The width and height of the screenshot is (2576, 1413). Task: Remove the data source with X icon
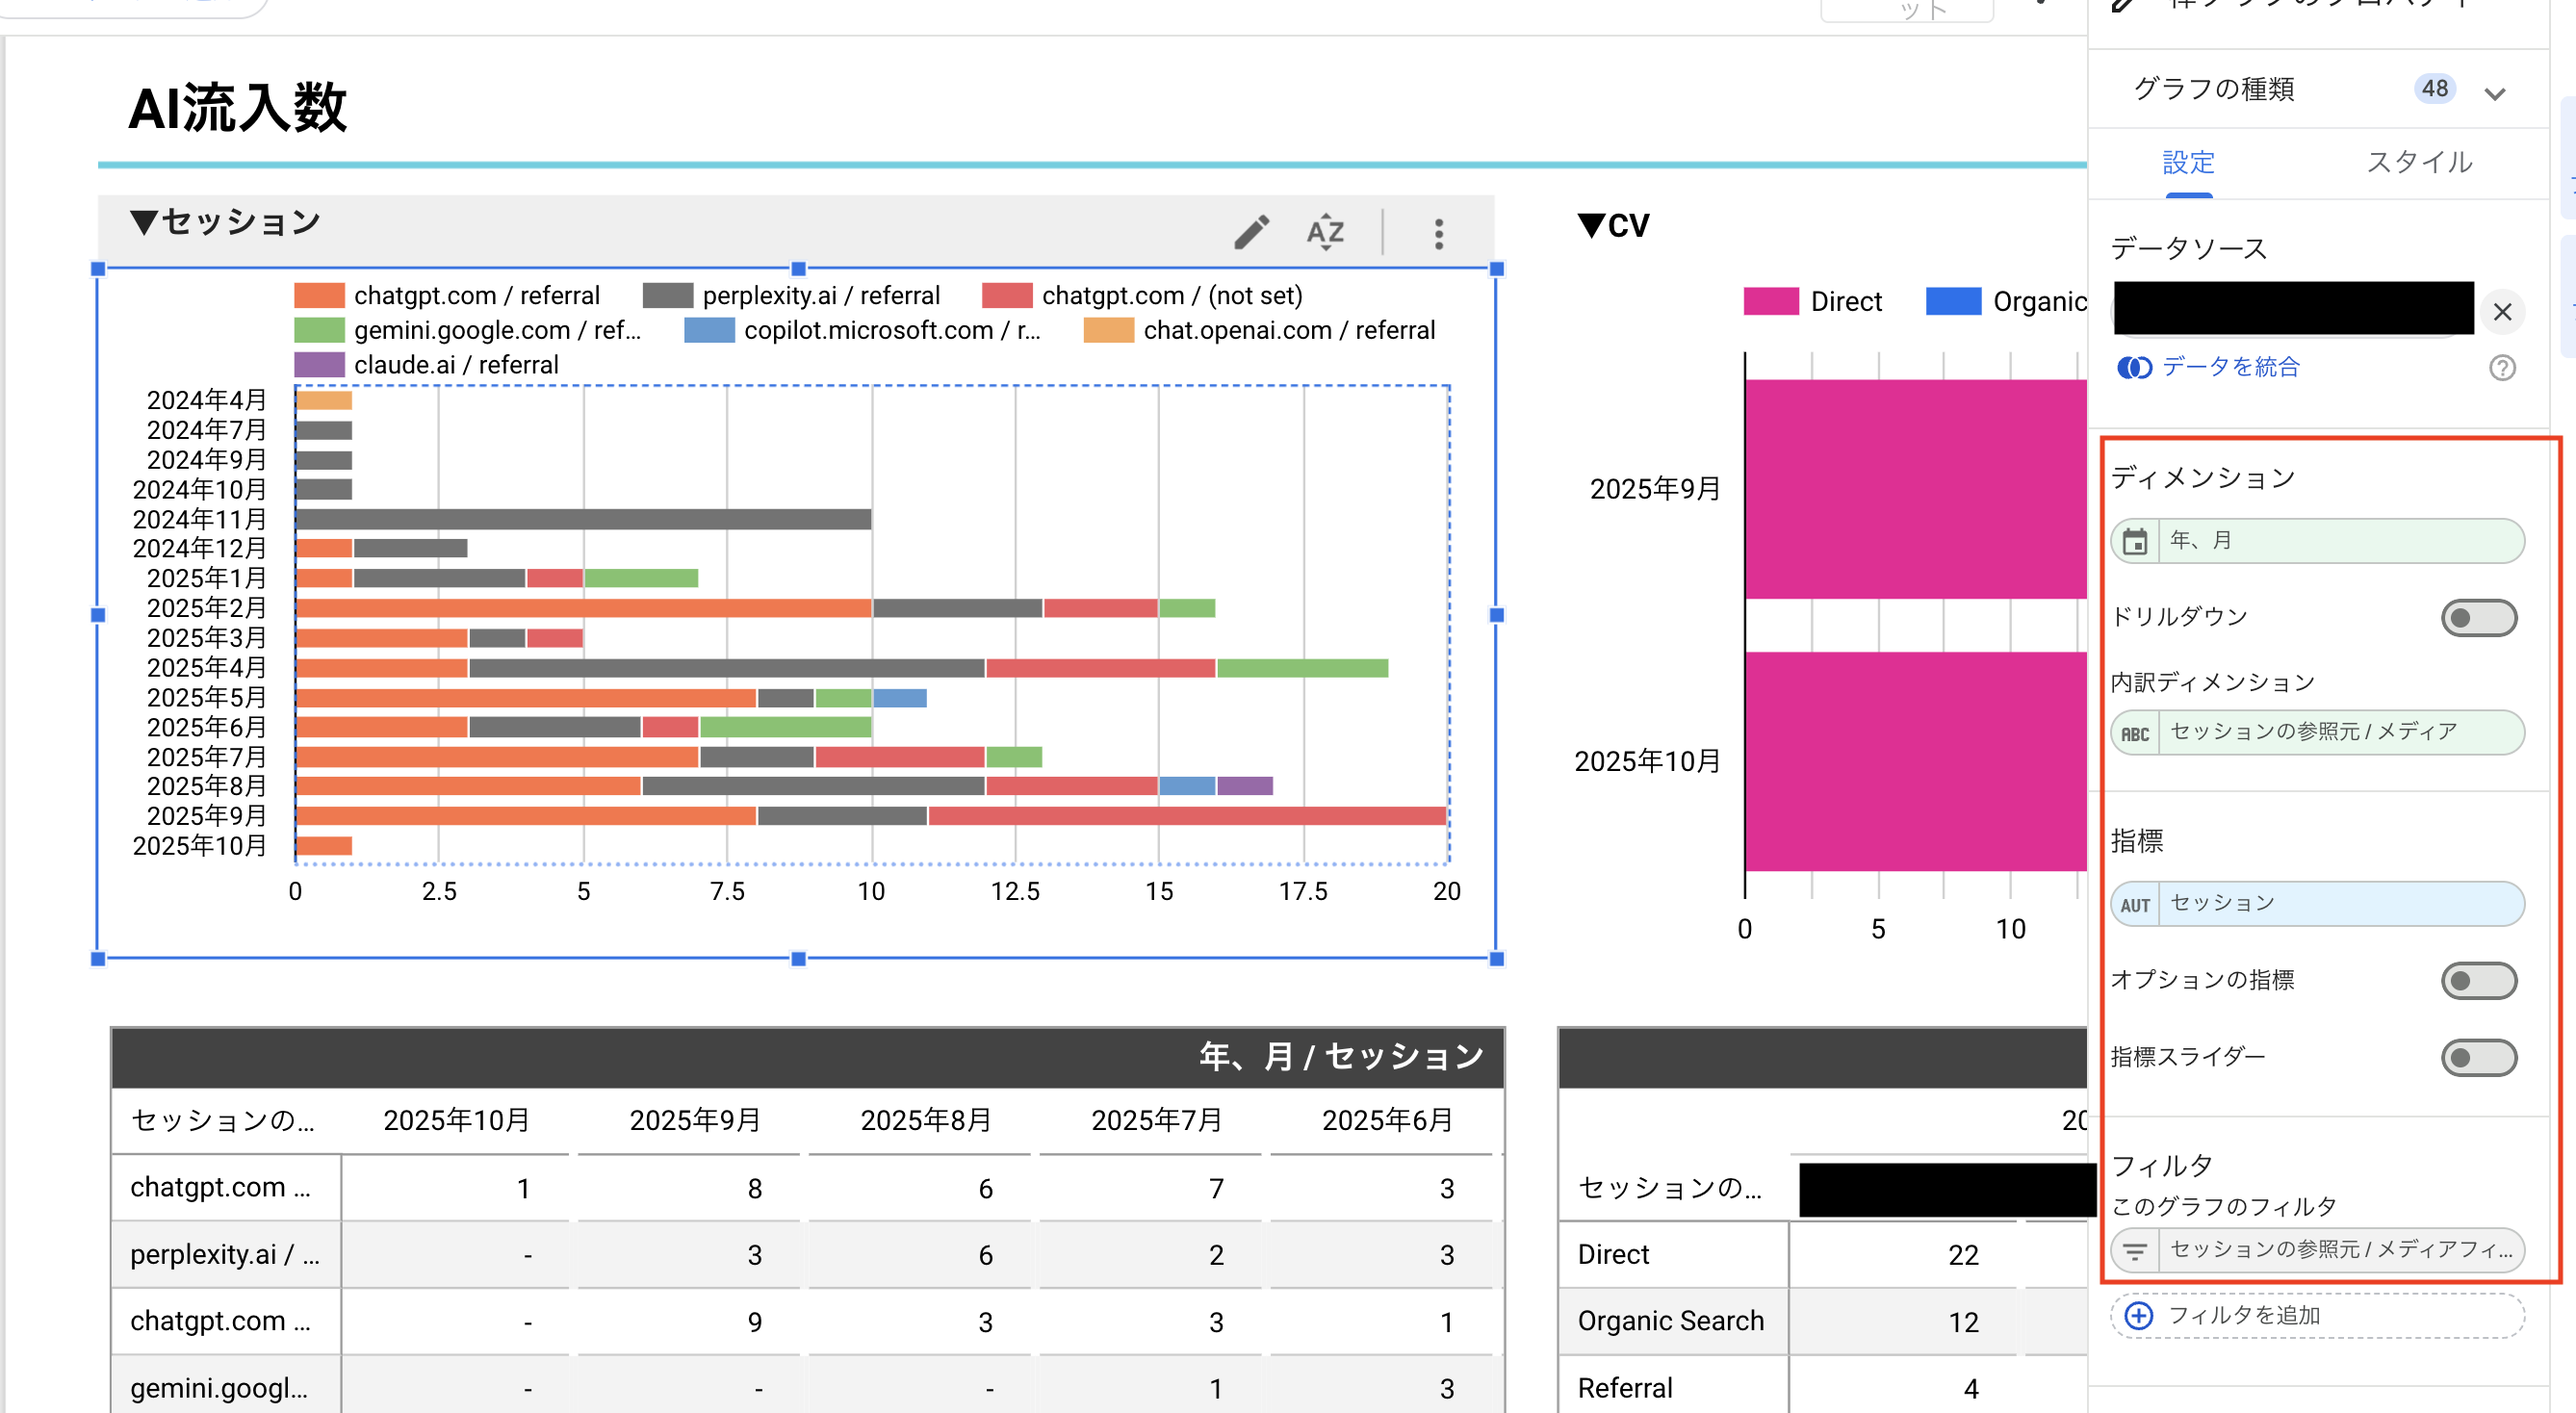point(2502,312)
